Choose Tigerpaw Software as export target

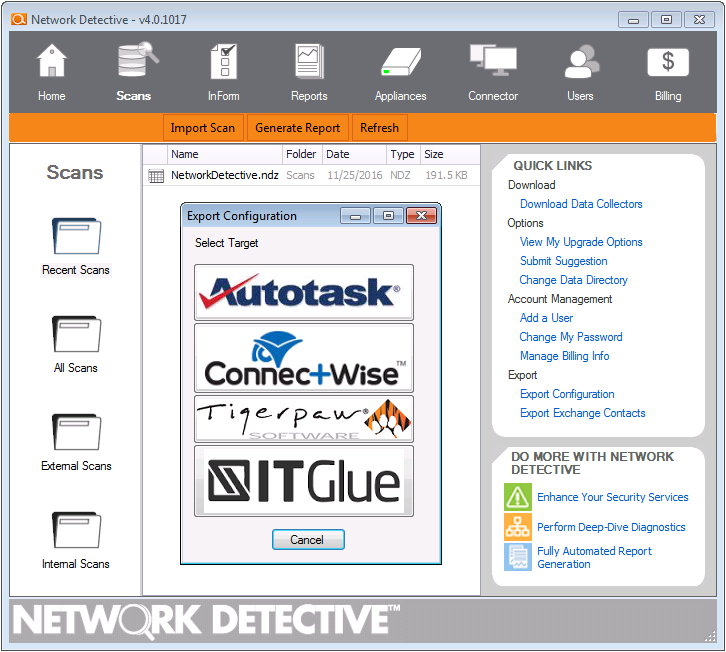[304, 419]
